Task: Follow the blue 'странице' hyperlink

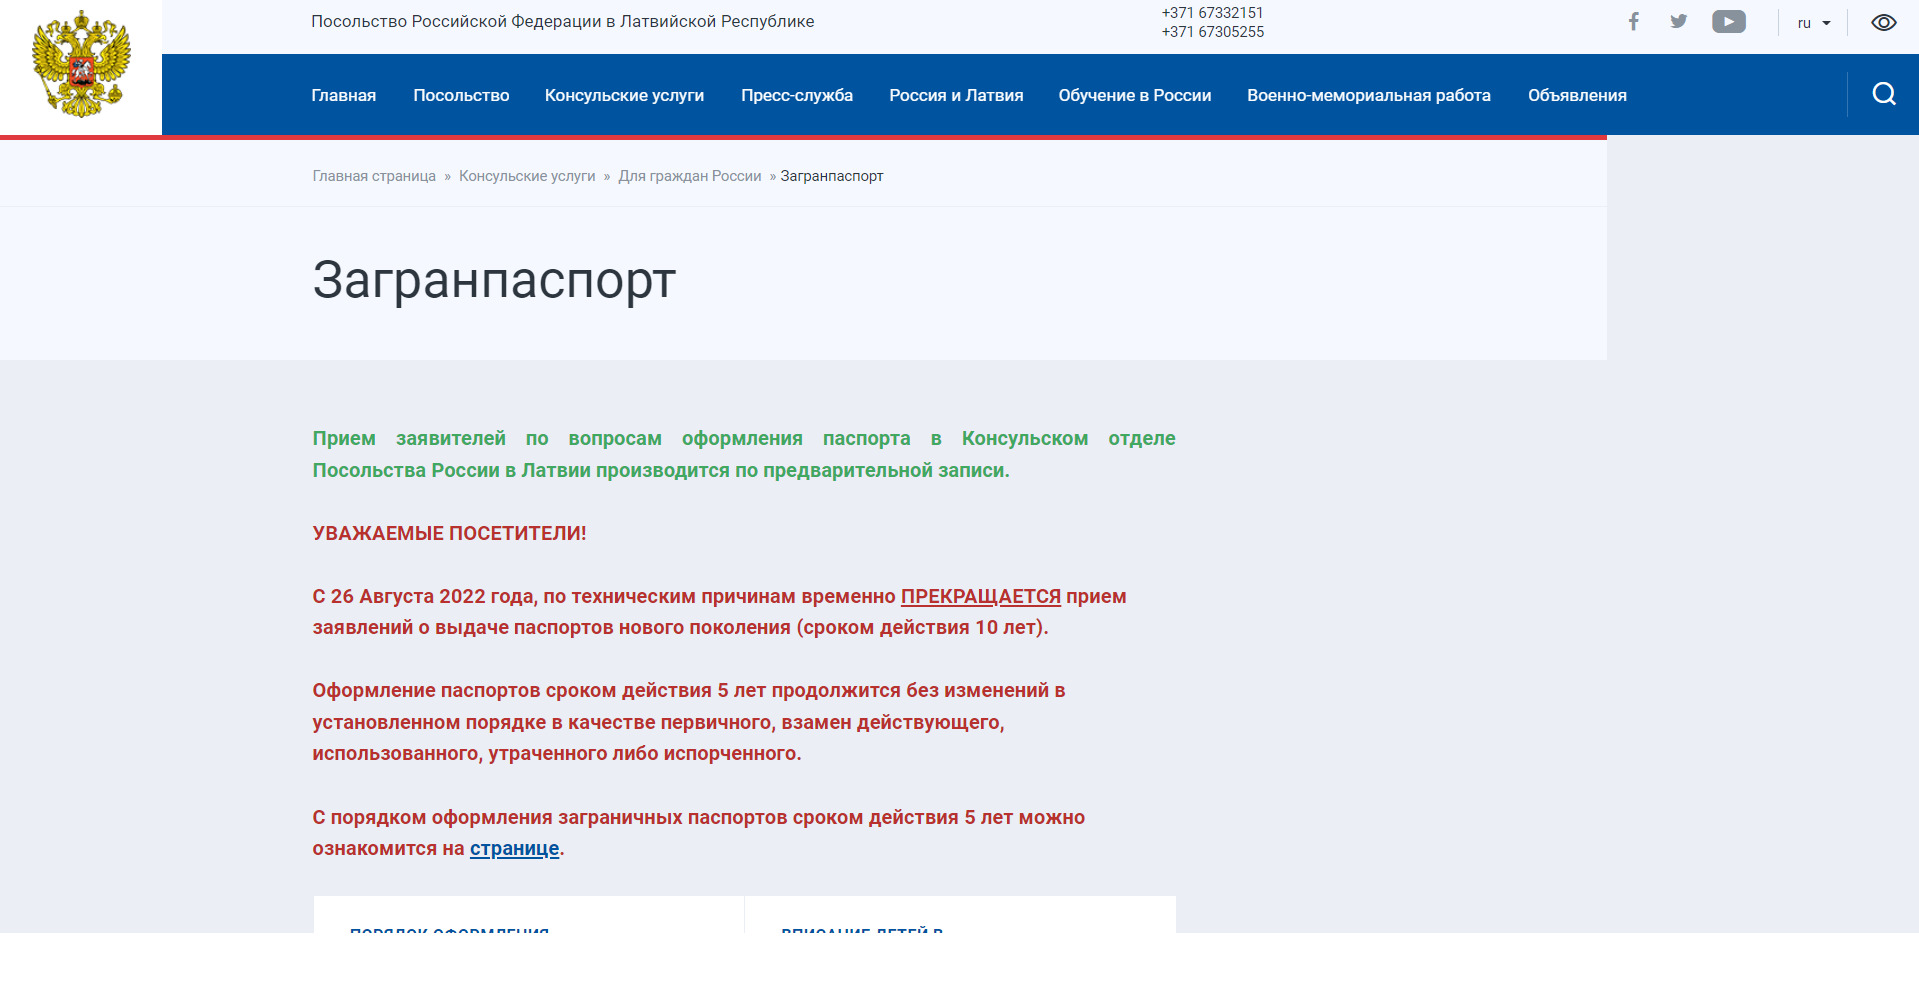Action: (x=514, y=848)
